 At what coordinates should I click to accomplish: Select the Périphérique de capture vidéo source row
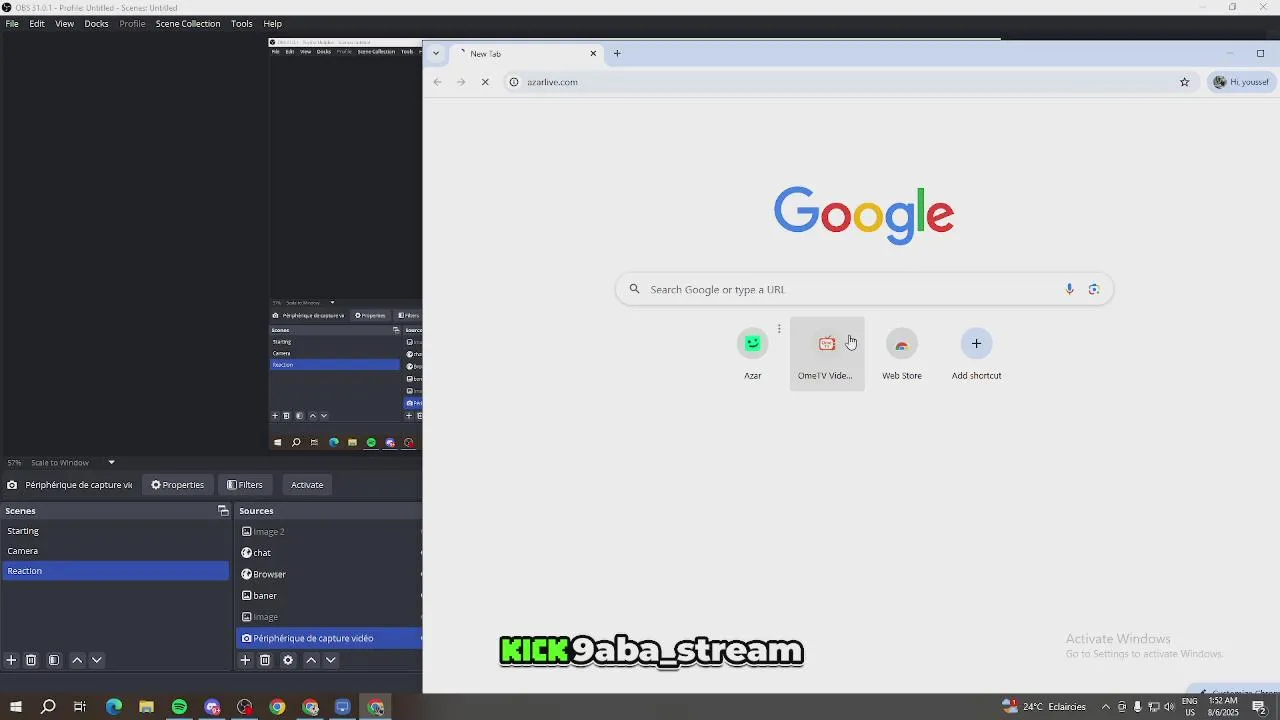pyautogui.click(x=330, y=638)
